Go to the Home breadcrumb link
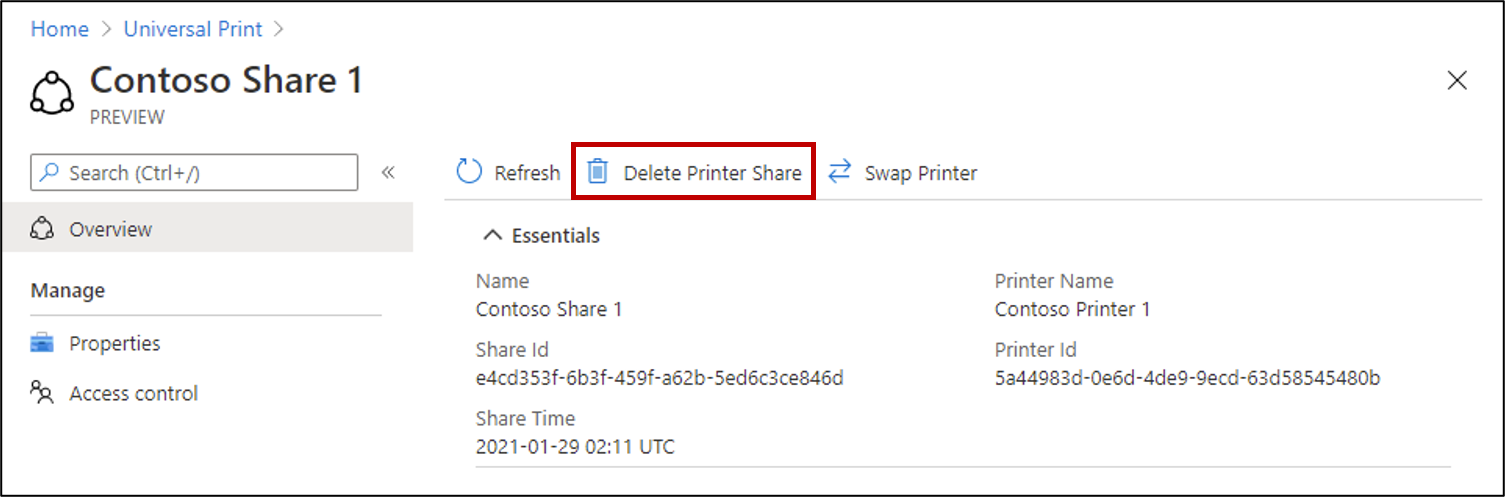The height and width of the screenshot is (497, 1505). 60,29
